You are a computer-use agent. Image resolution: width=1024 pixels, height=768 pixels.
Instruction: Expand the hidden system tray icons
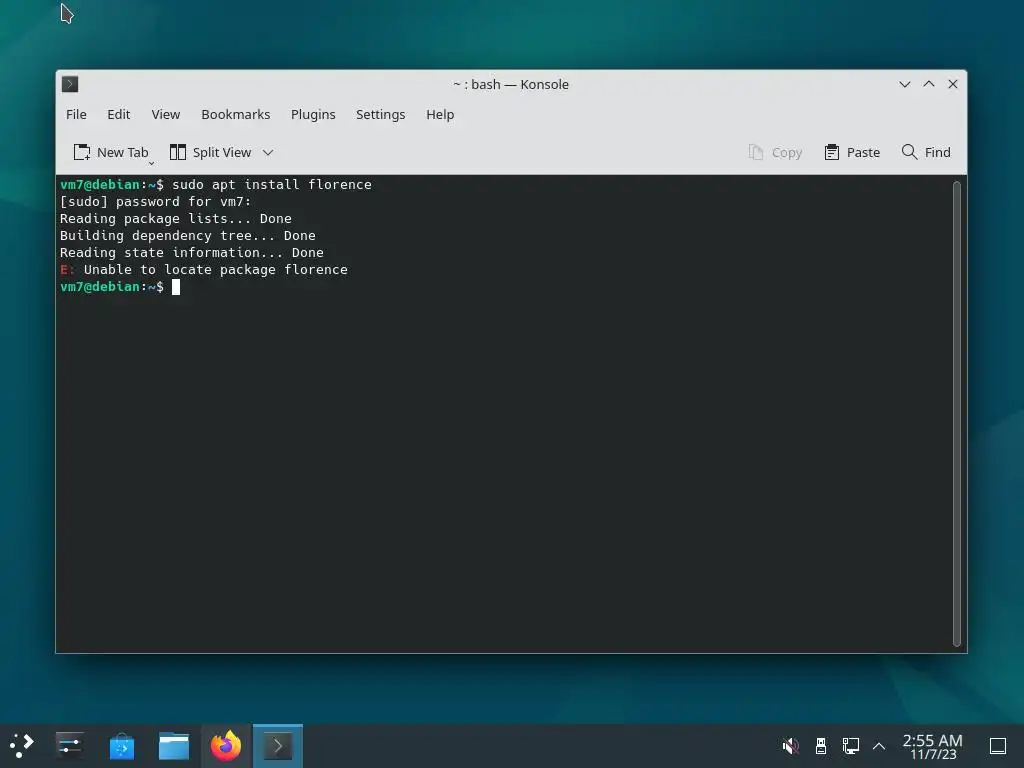coord(879,746)
